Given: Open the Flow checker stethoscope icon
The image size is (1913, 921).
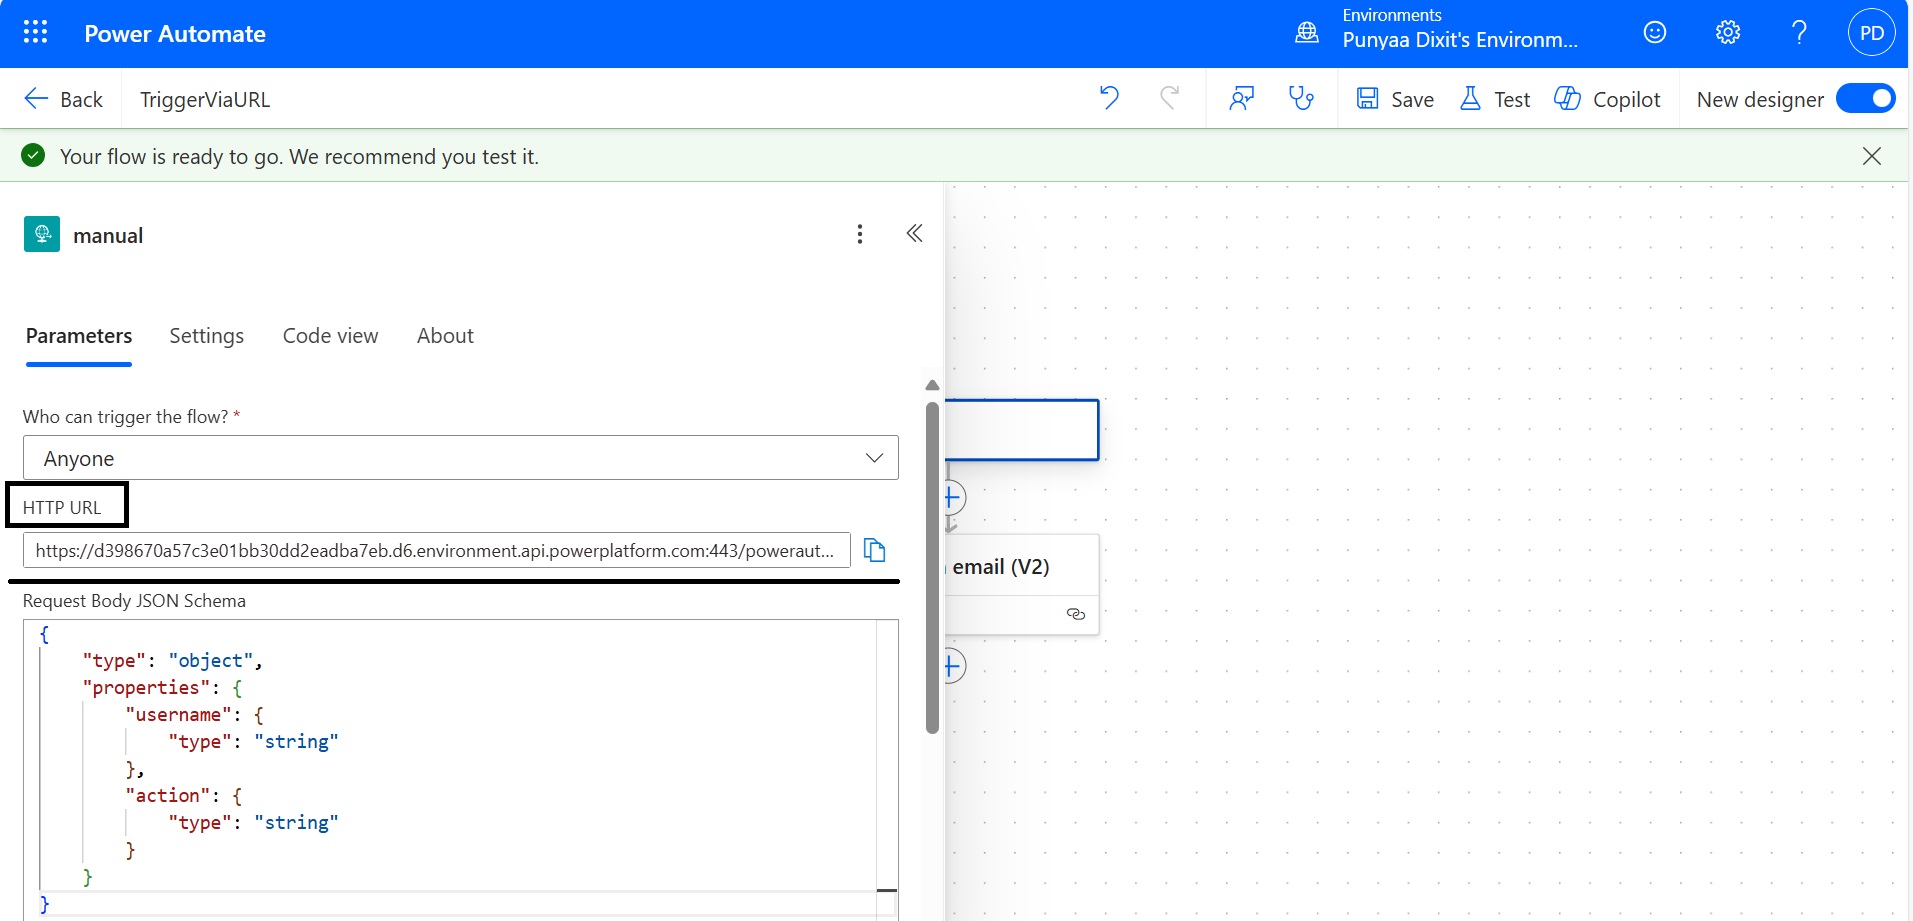Looking at the screenshot, I should click(x=1301, y=98).
